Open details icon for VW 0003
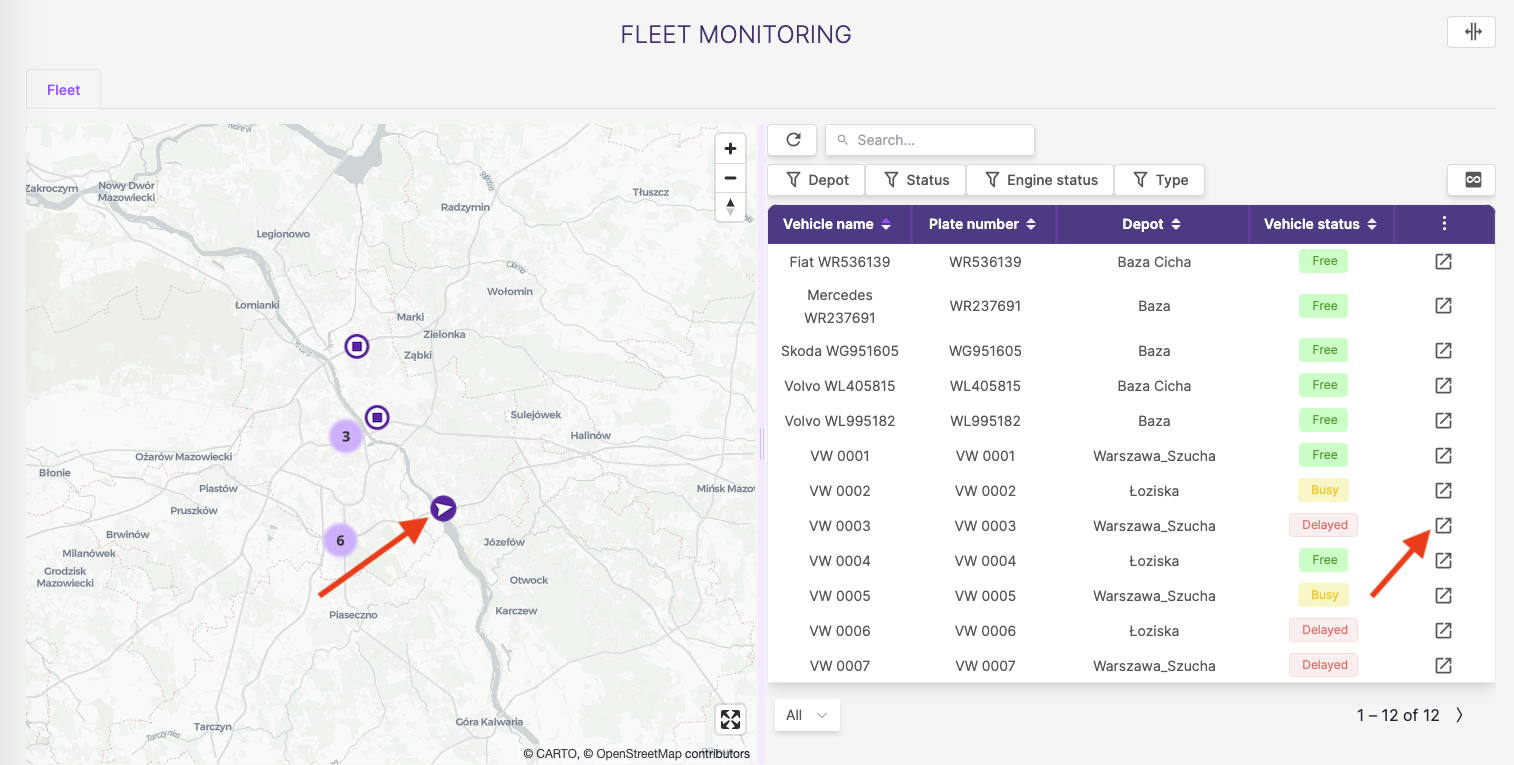Viewport: 1514px width, 765px height. pos(1443,526)
